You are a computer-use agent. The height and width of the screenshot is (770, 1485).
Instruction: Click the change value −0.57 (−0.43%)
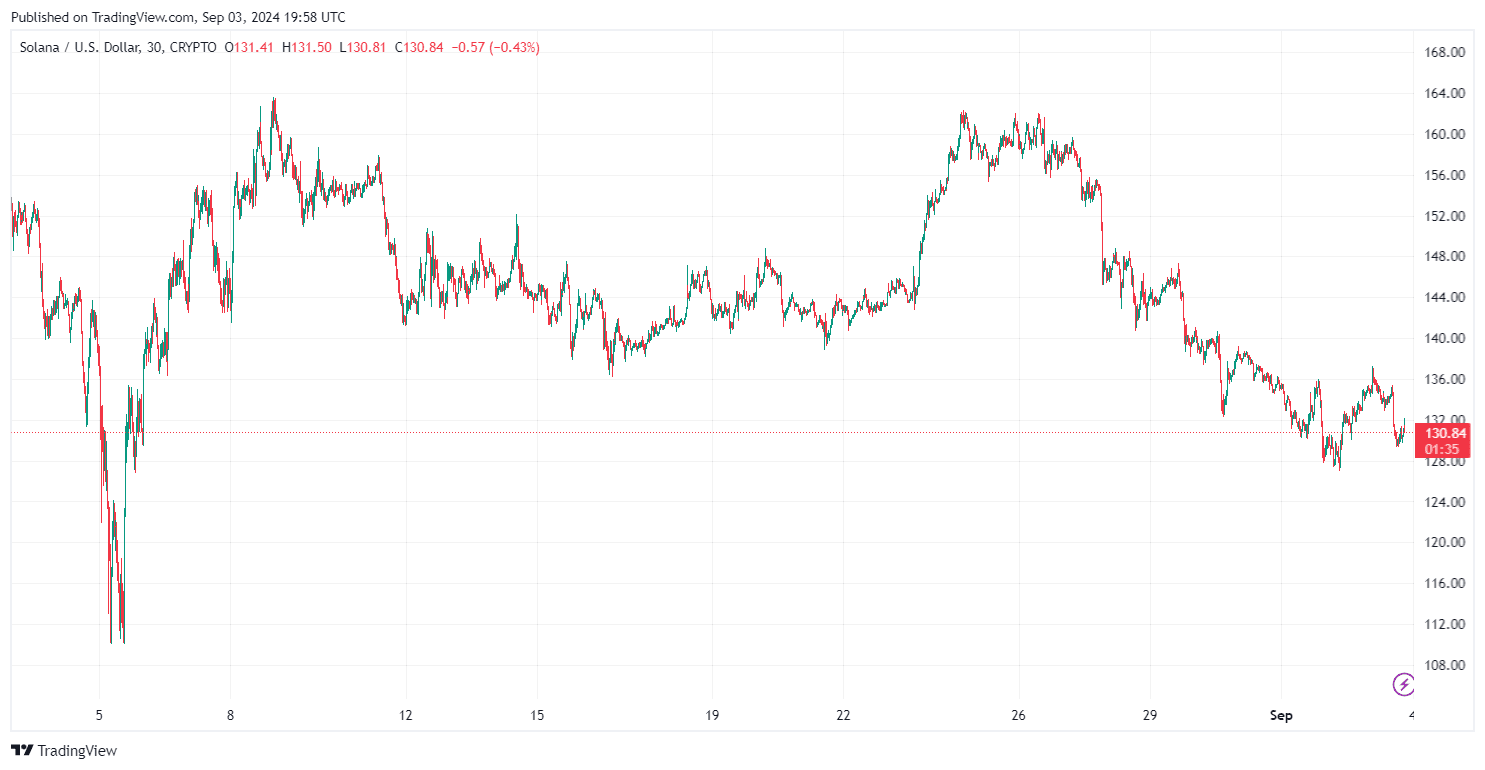tap(495, 47)
